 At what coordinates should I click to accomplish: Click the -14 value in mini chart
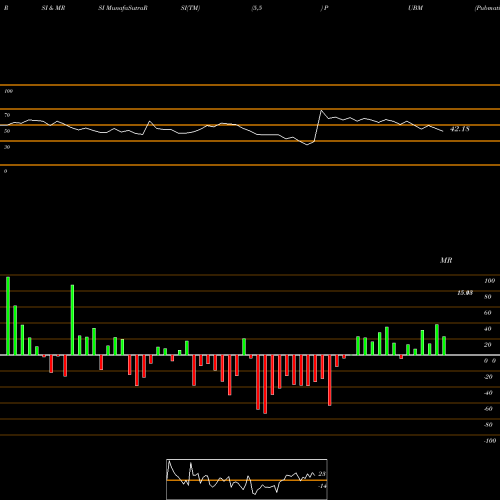[322, 486]
